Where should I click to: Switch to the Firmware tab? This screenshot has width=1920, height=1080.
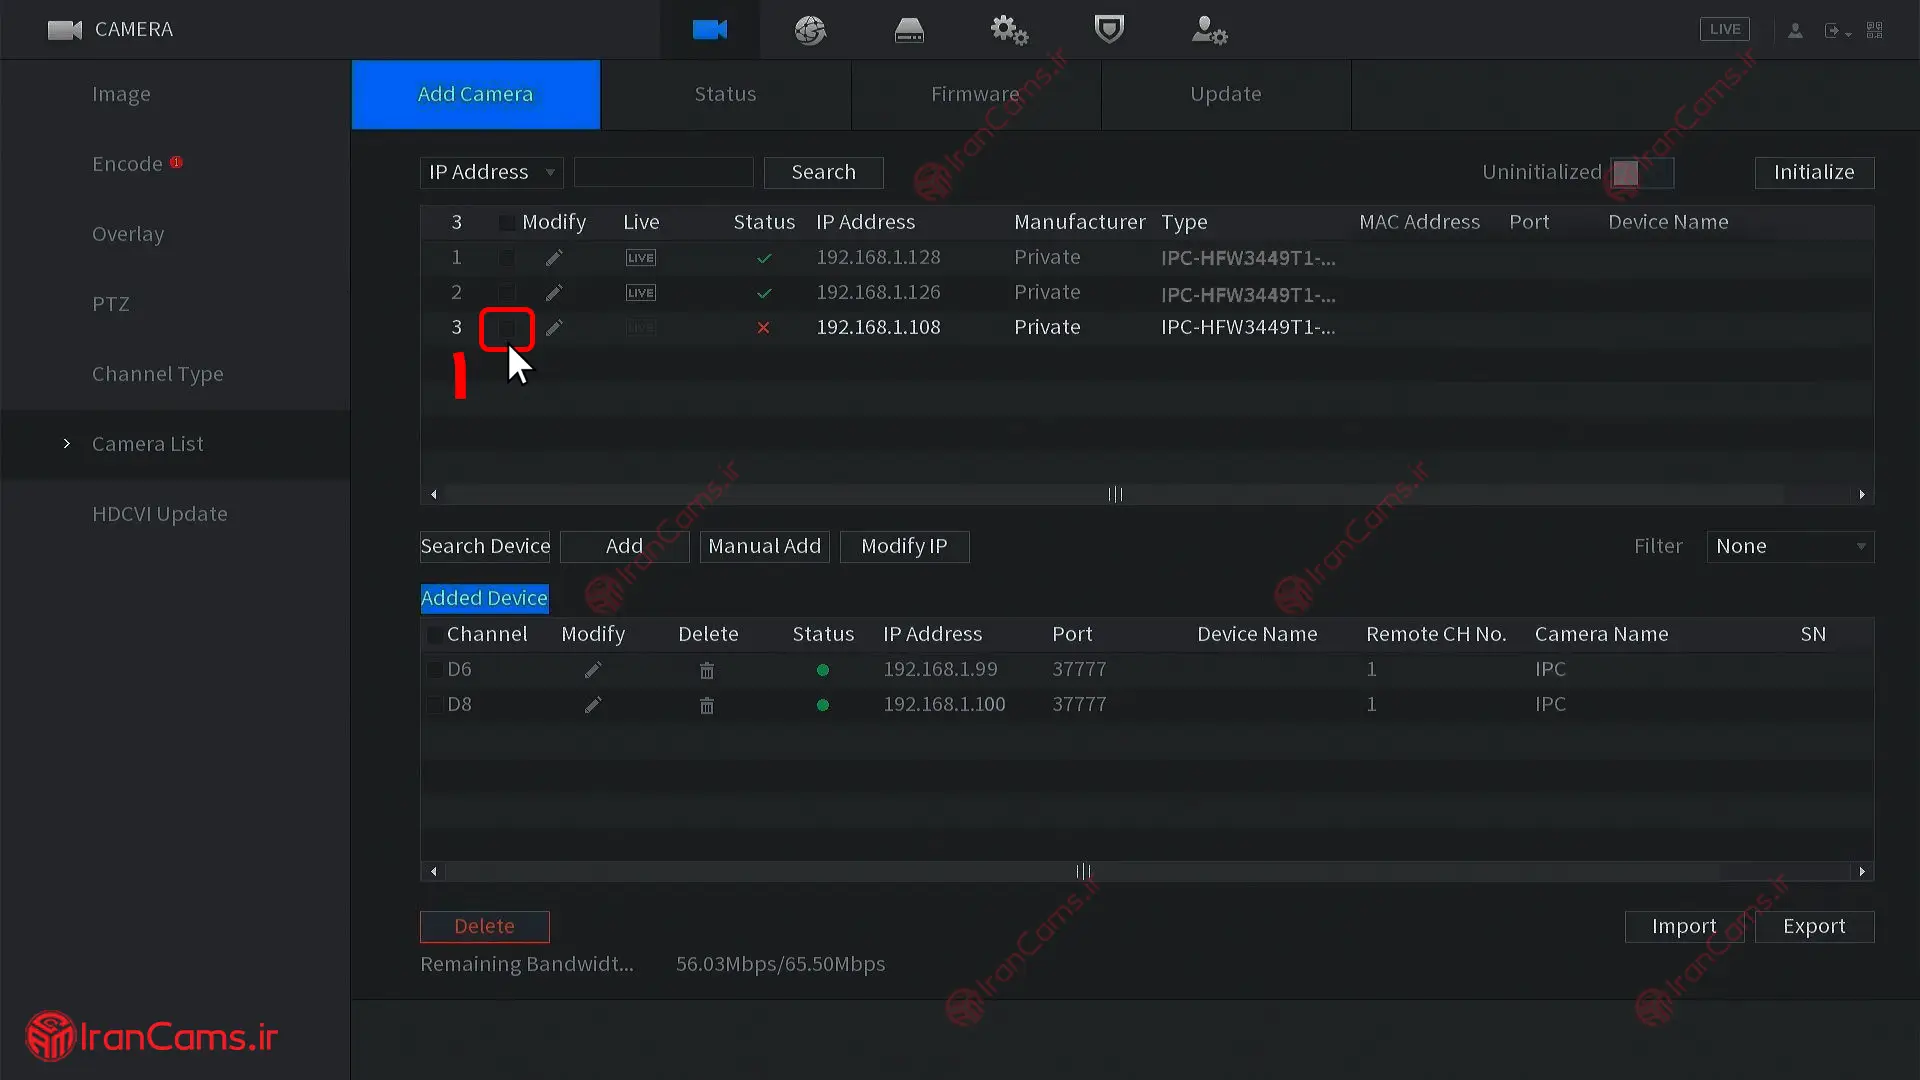tap(976, 94)
